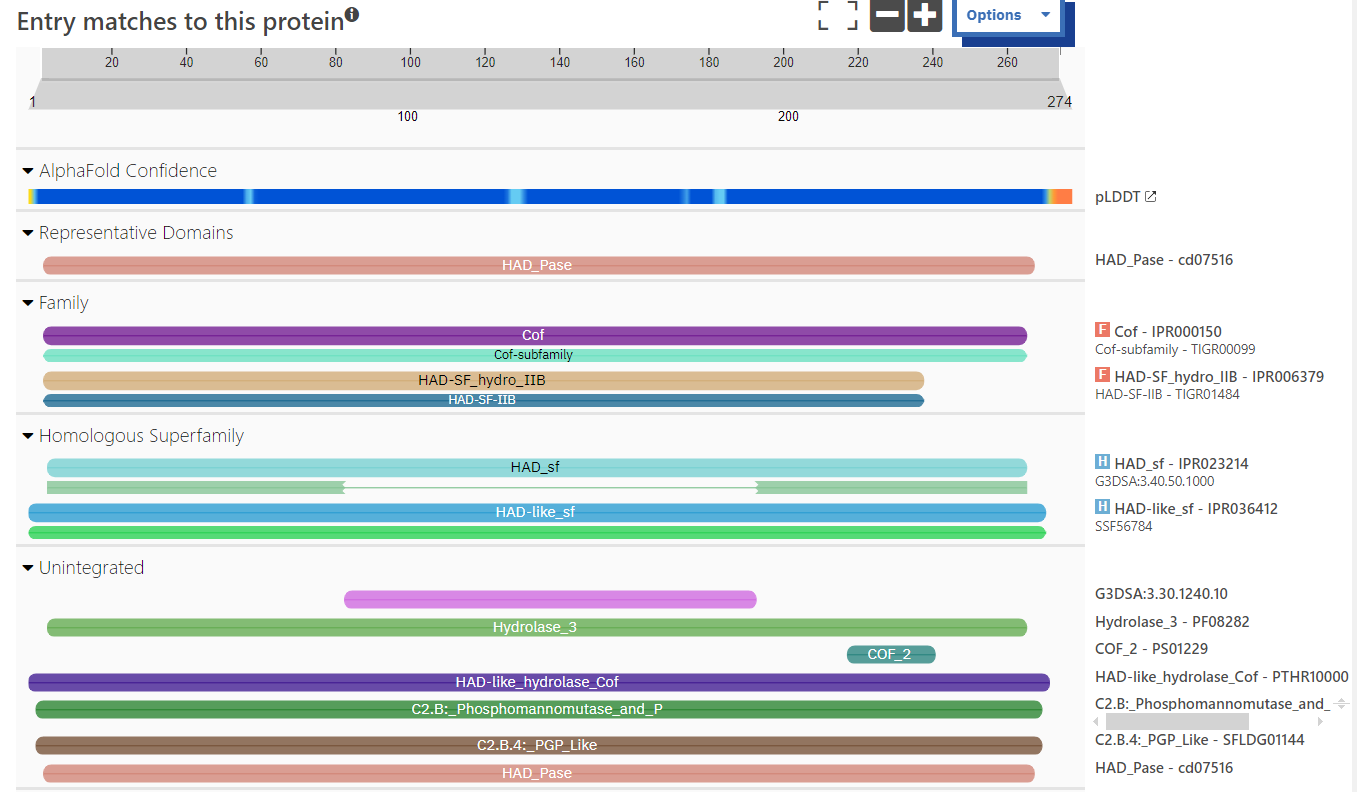This screenshot has width=1357, height=792.
Task: Open the HAD-SF_hydro_IIB - IPR006379 link
Action: tap(1219, 377)
